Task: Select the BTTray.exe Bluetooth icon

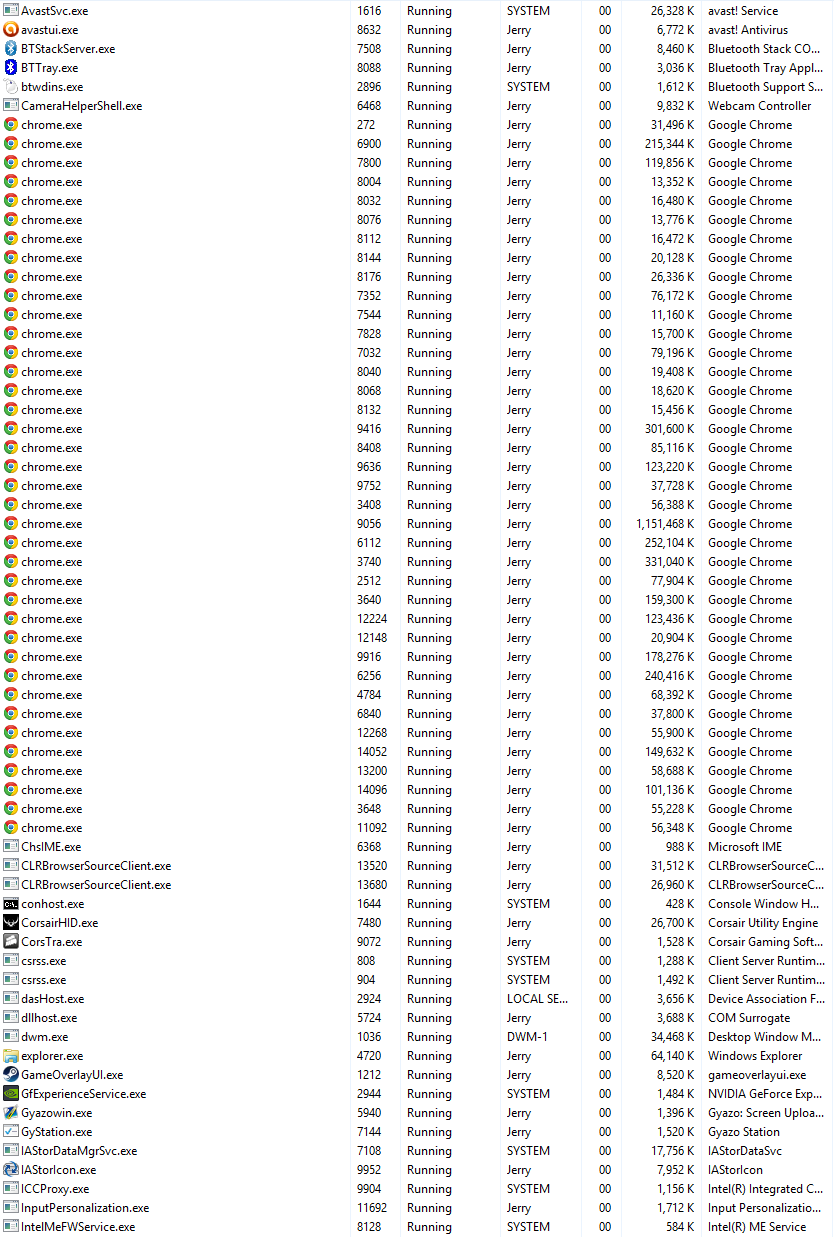Action: tap(11, 68)
